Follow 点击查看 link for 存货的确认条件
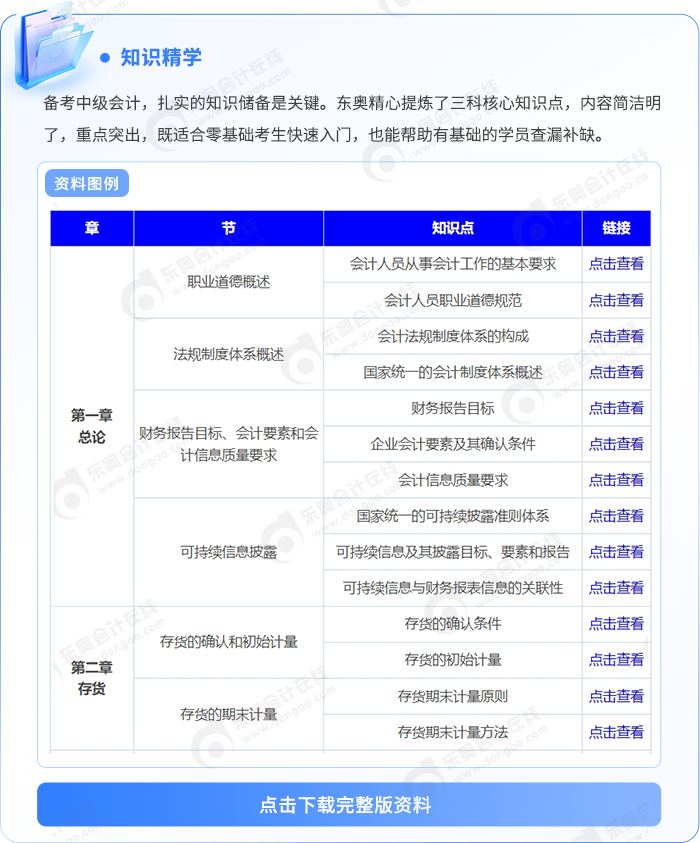700x843 pixels. pos(616,624)
